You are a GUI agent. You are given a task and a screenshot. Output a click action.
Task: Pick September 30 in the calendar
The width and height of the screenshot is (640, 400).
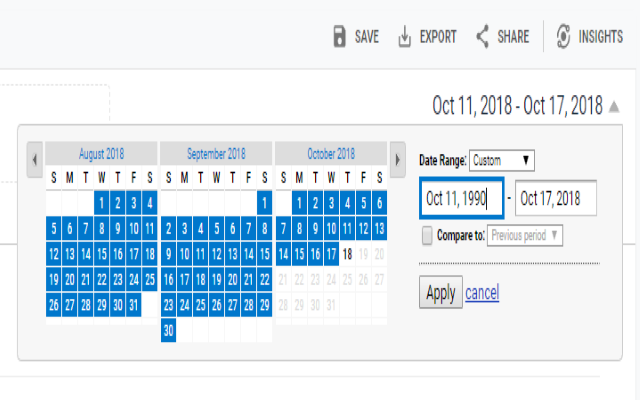coord(168,330)
